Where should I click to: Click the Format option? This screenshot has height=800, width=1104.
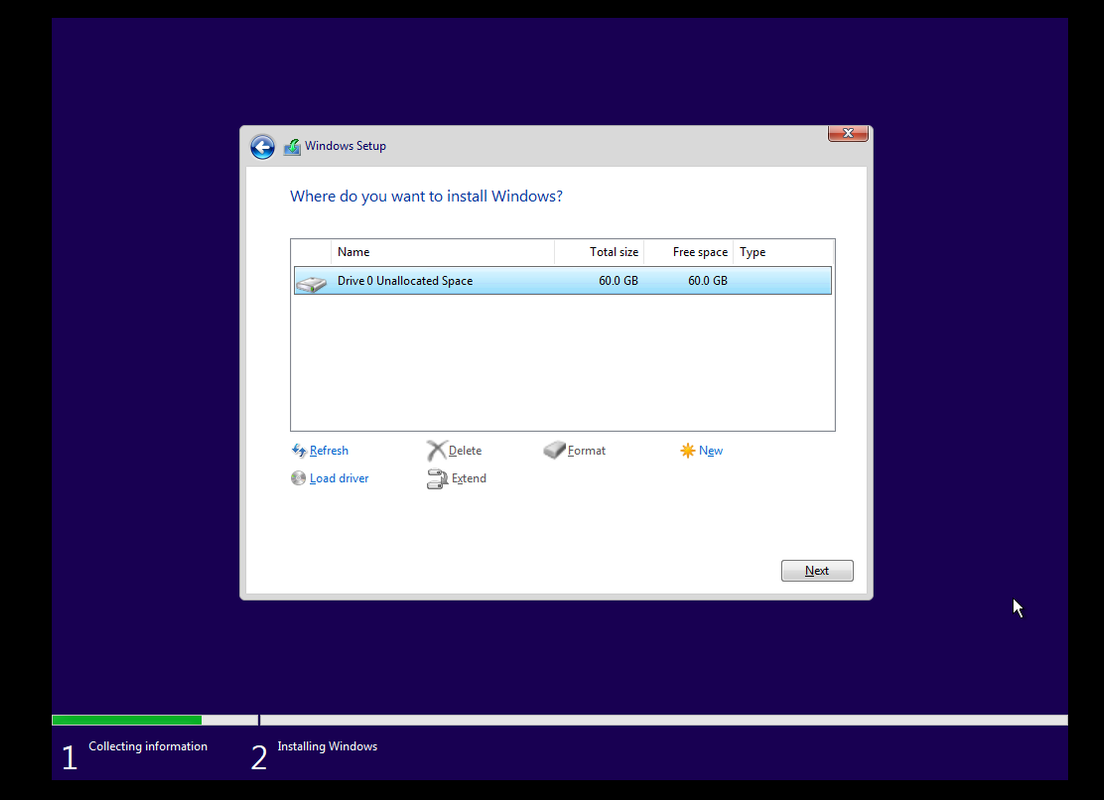coord(586,451)
